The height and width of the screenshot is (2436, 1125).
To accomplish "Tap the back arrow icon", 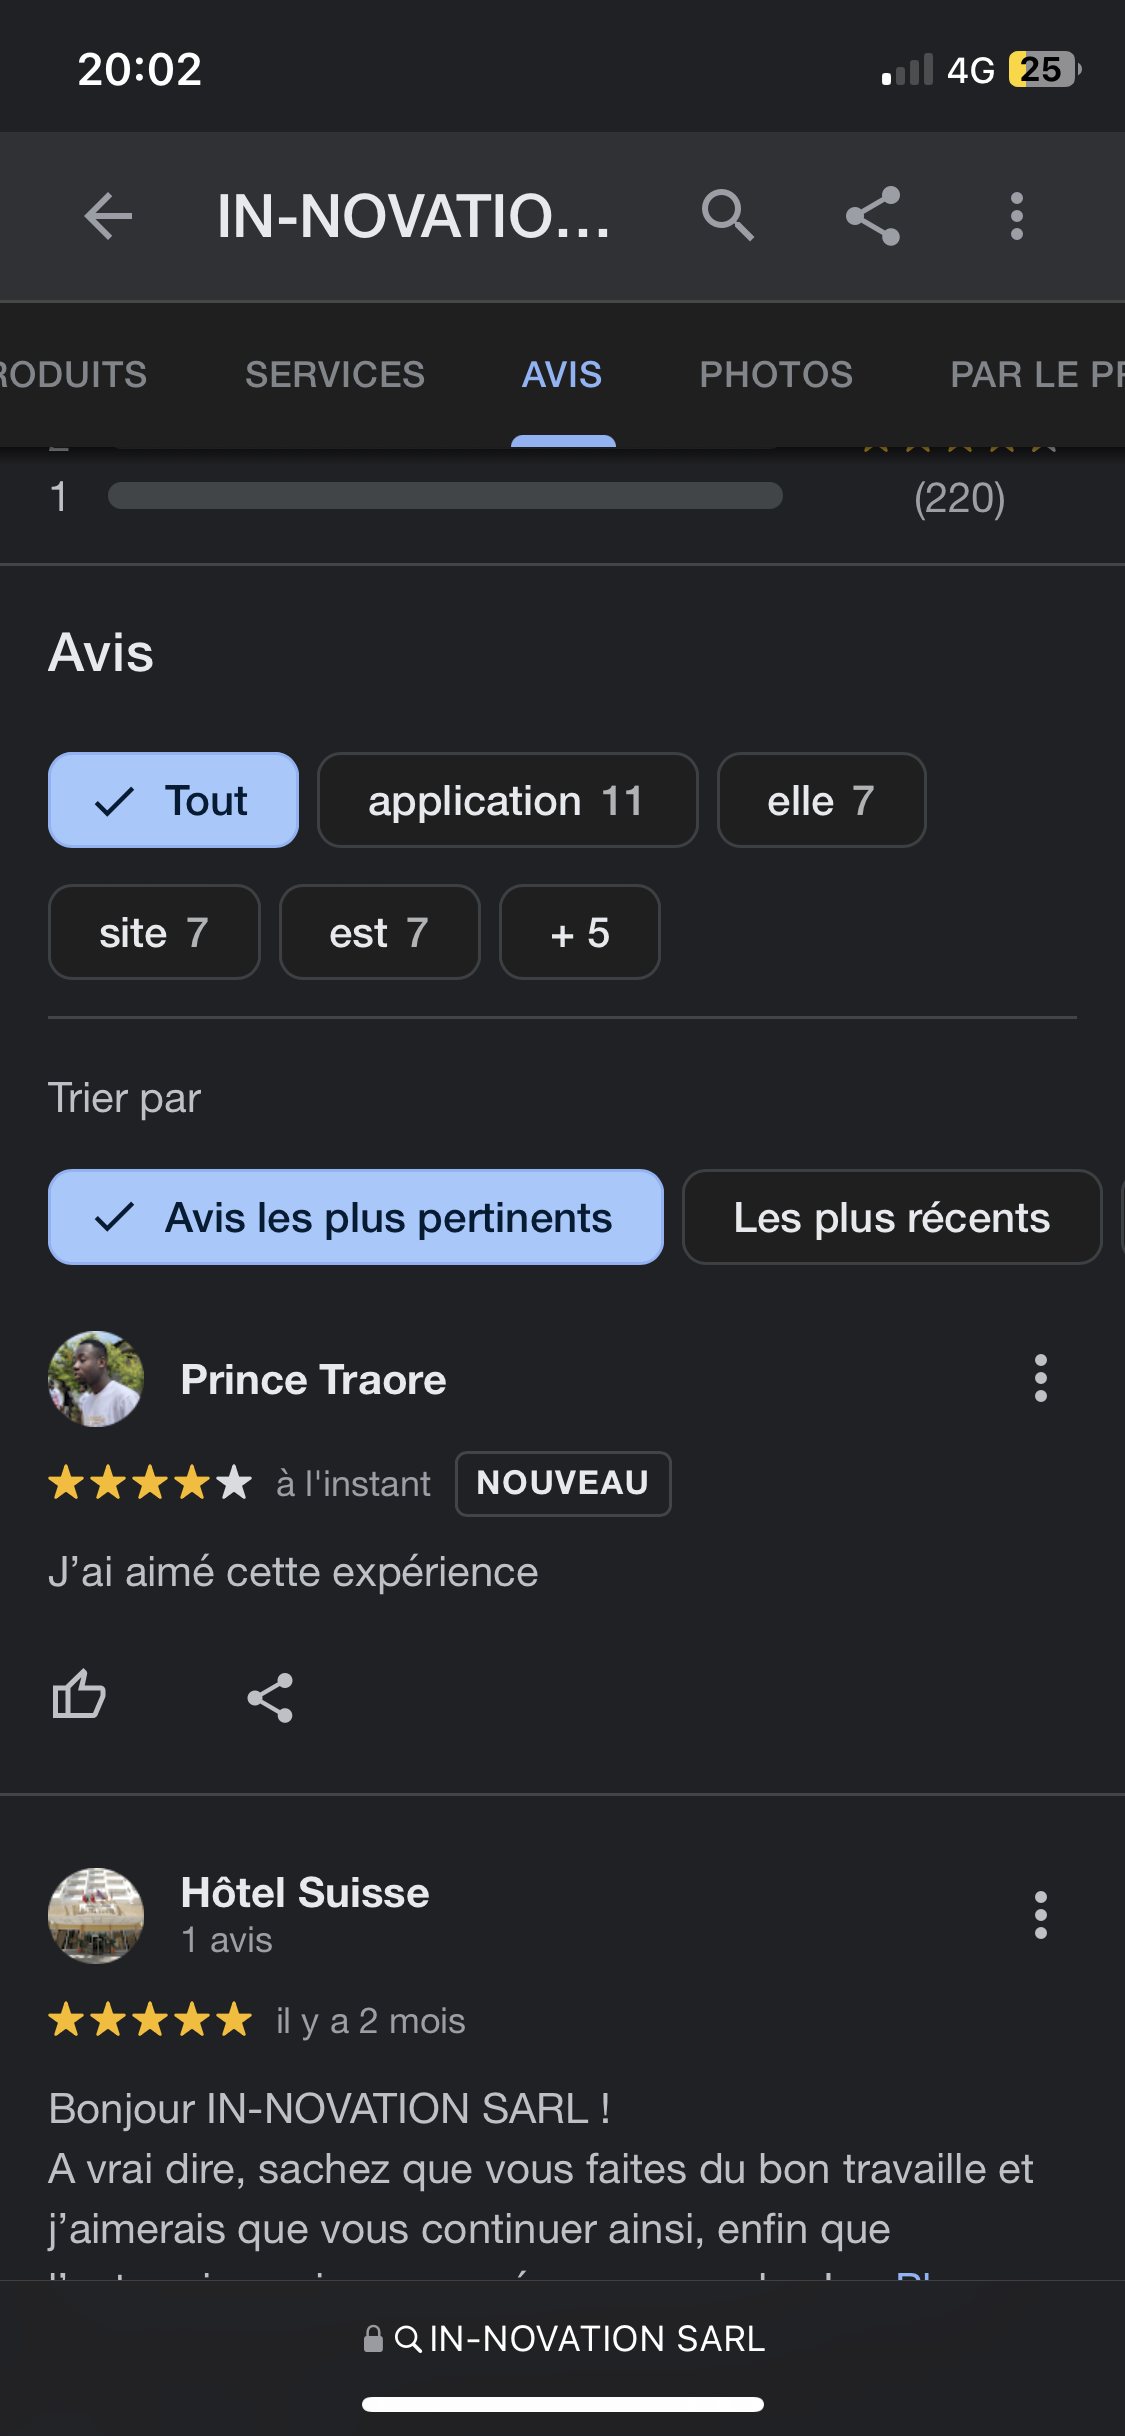I will (108, 216).
